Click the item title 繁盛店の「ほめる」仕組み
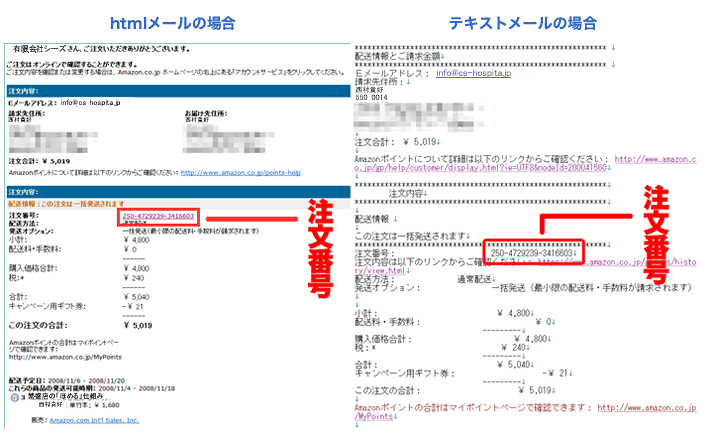 point(65,396)
